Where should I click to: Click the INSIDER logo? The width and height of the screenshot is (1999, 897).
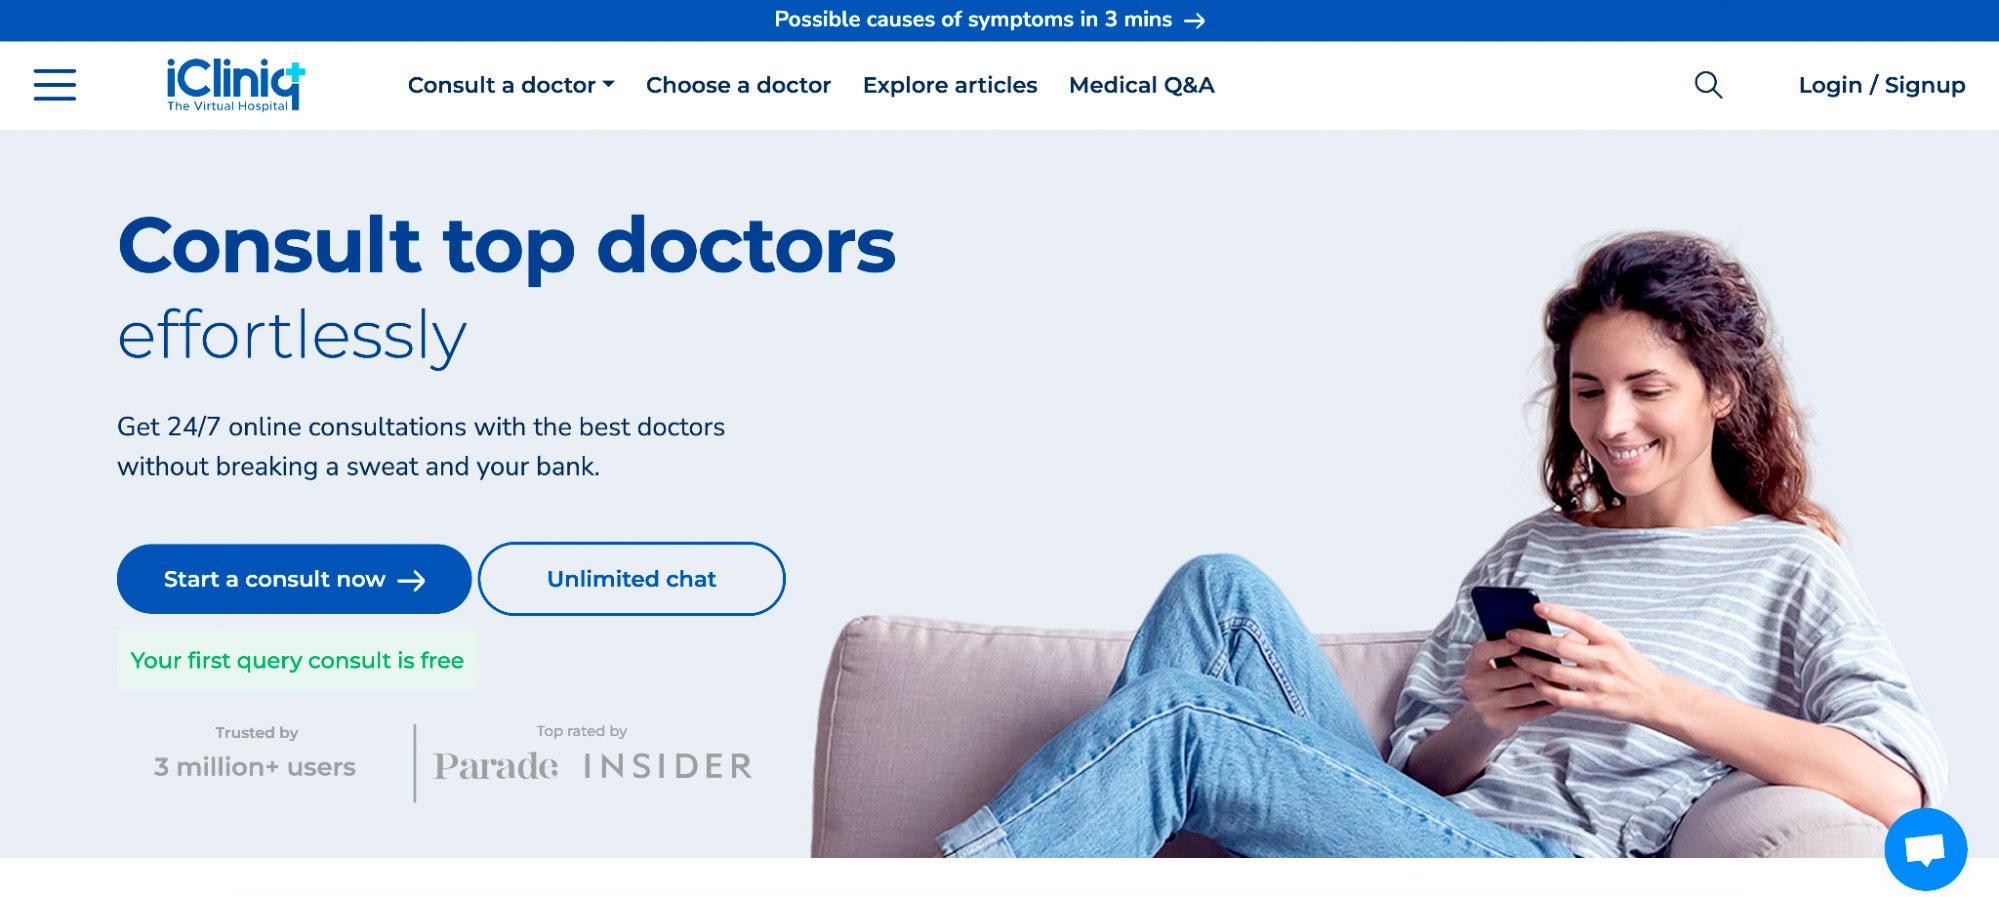click(667, 766)
